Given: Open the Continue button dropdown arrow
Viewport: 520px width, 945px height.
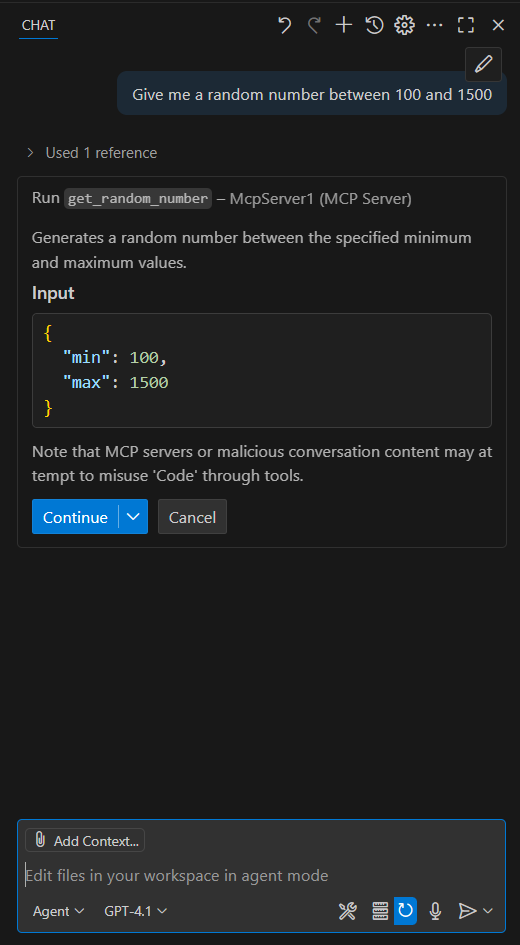Looking at the screenshot, I should click(133, 516).
